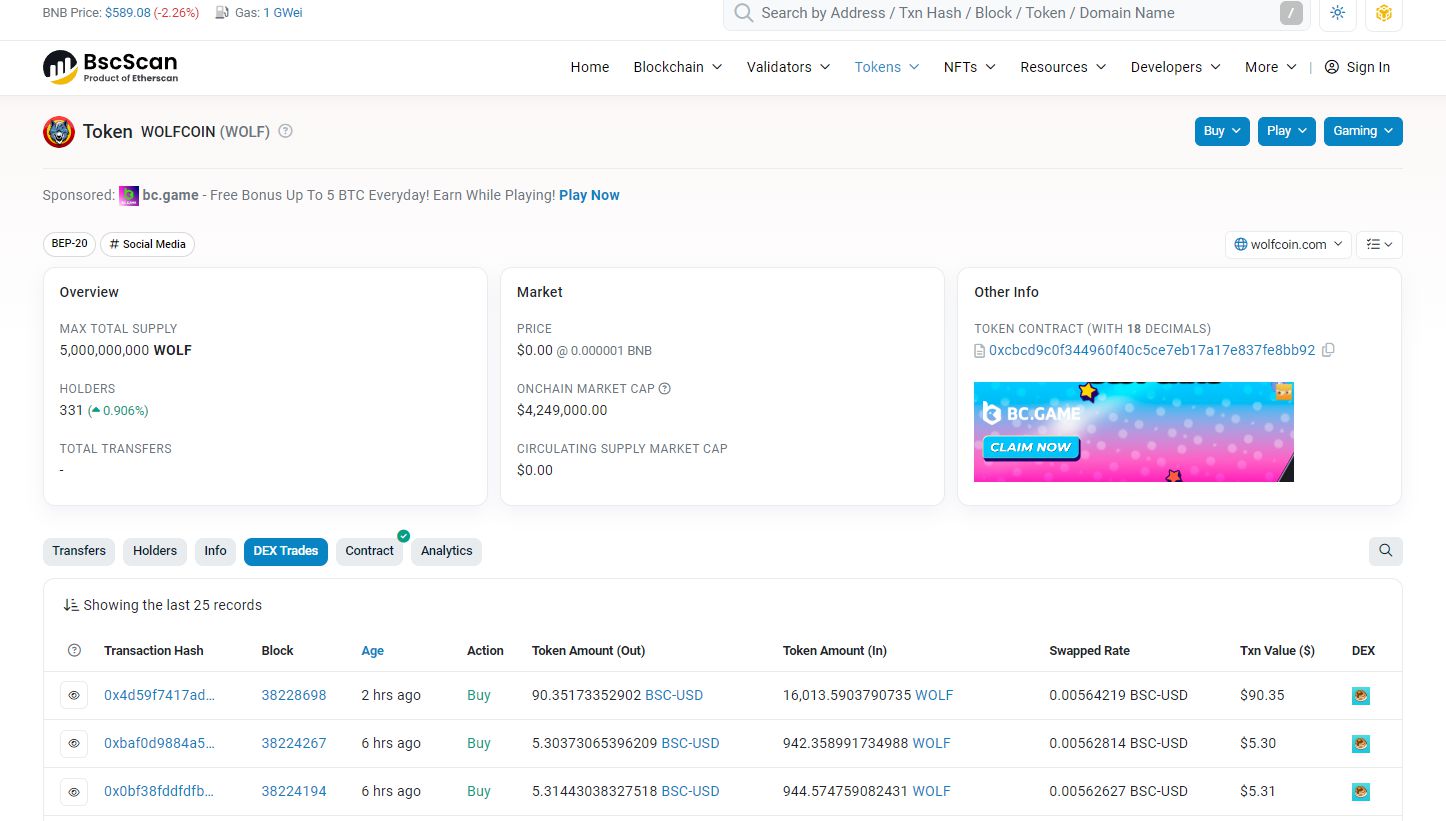Open transaction hash 0x4d59f7417ad link
Image resolution: width=1446 pixels, height=821 pixels.
(159, 695)
